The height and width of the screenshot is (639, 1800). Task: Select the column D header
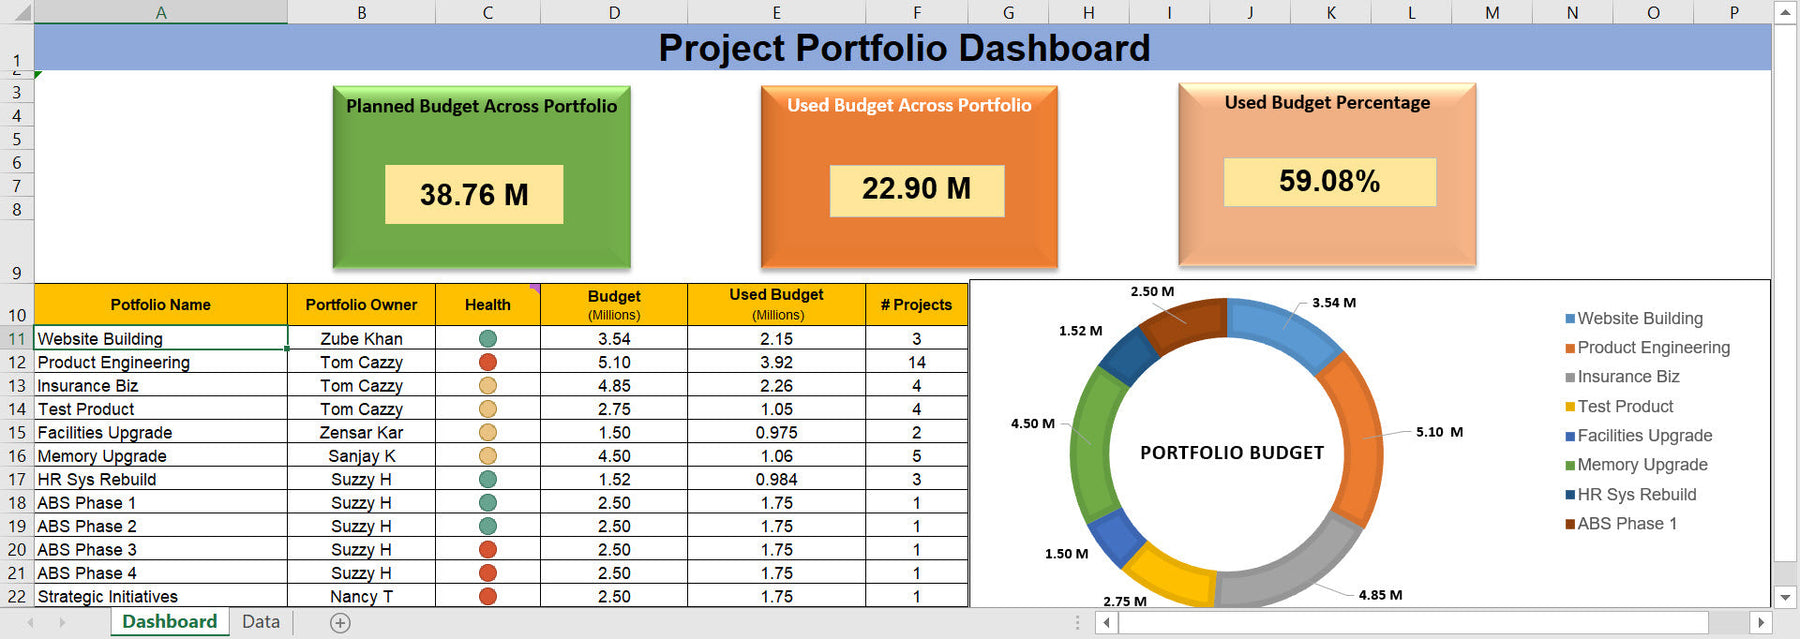tap(614, 12)
